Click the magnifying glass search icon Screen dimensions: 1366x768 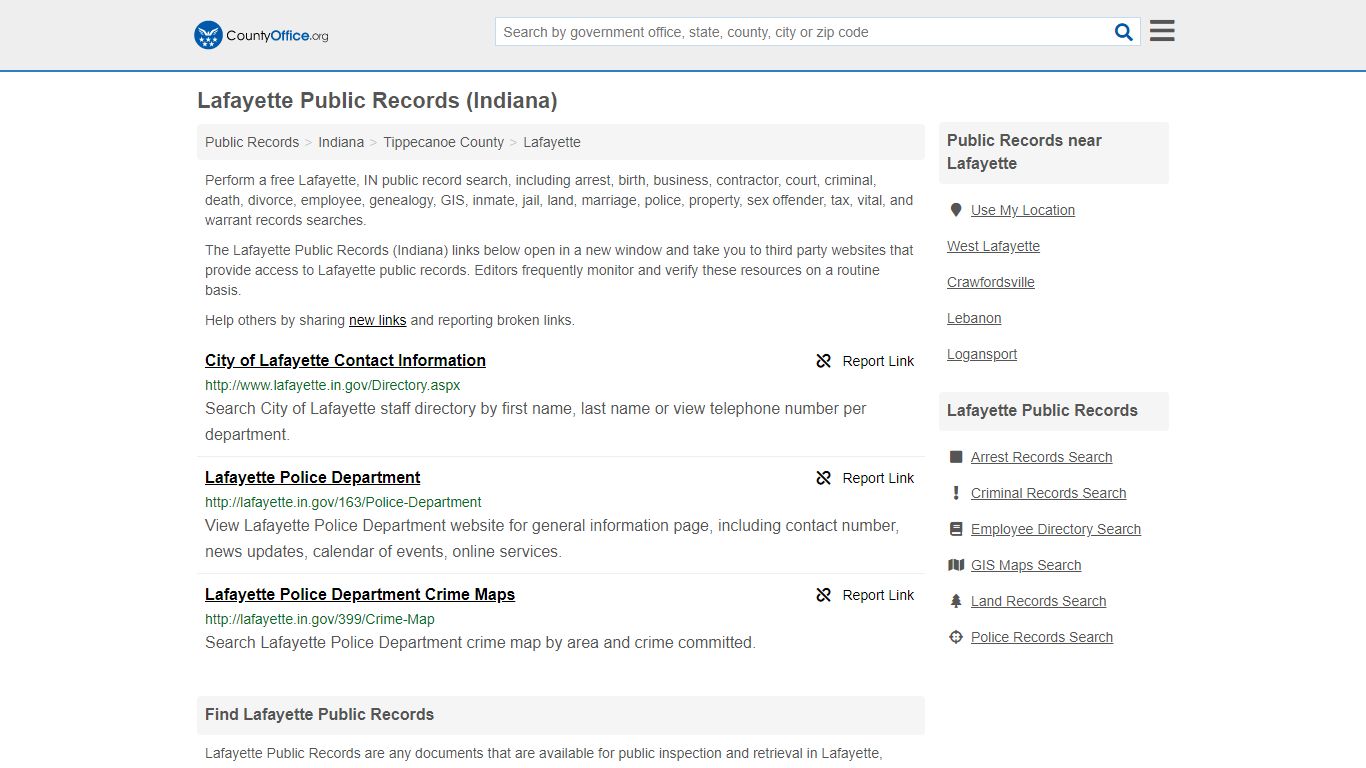click(x=1124, y=32)
